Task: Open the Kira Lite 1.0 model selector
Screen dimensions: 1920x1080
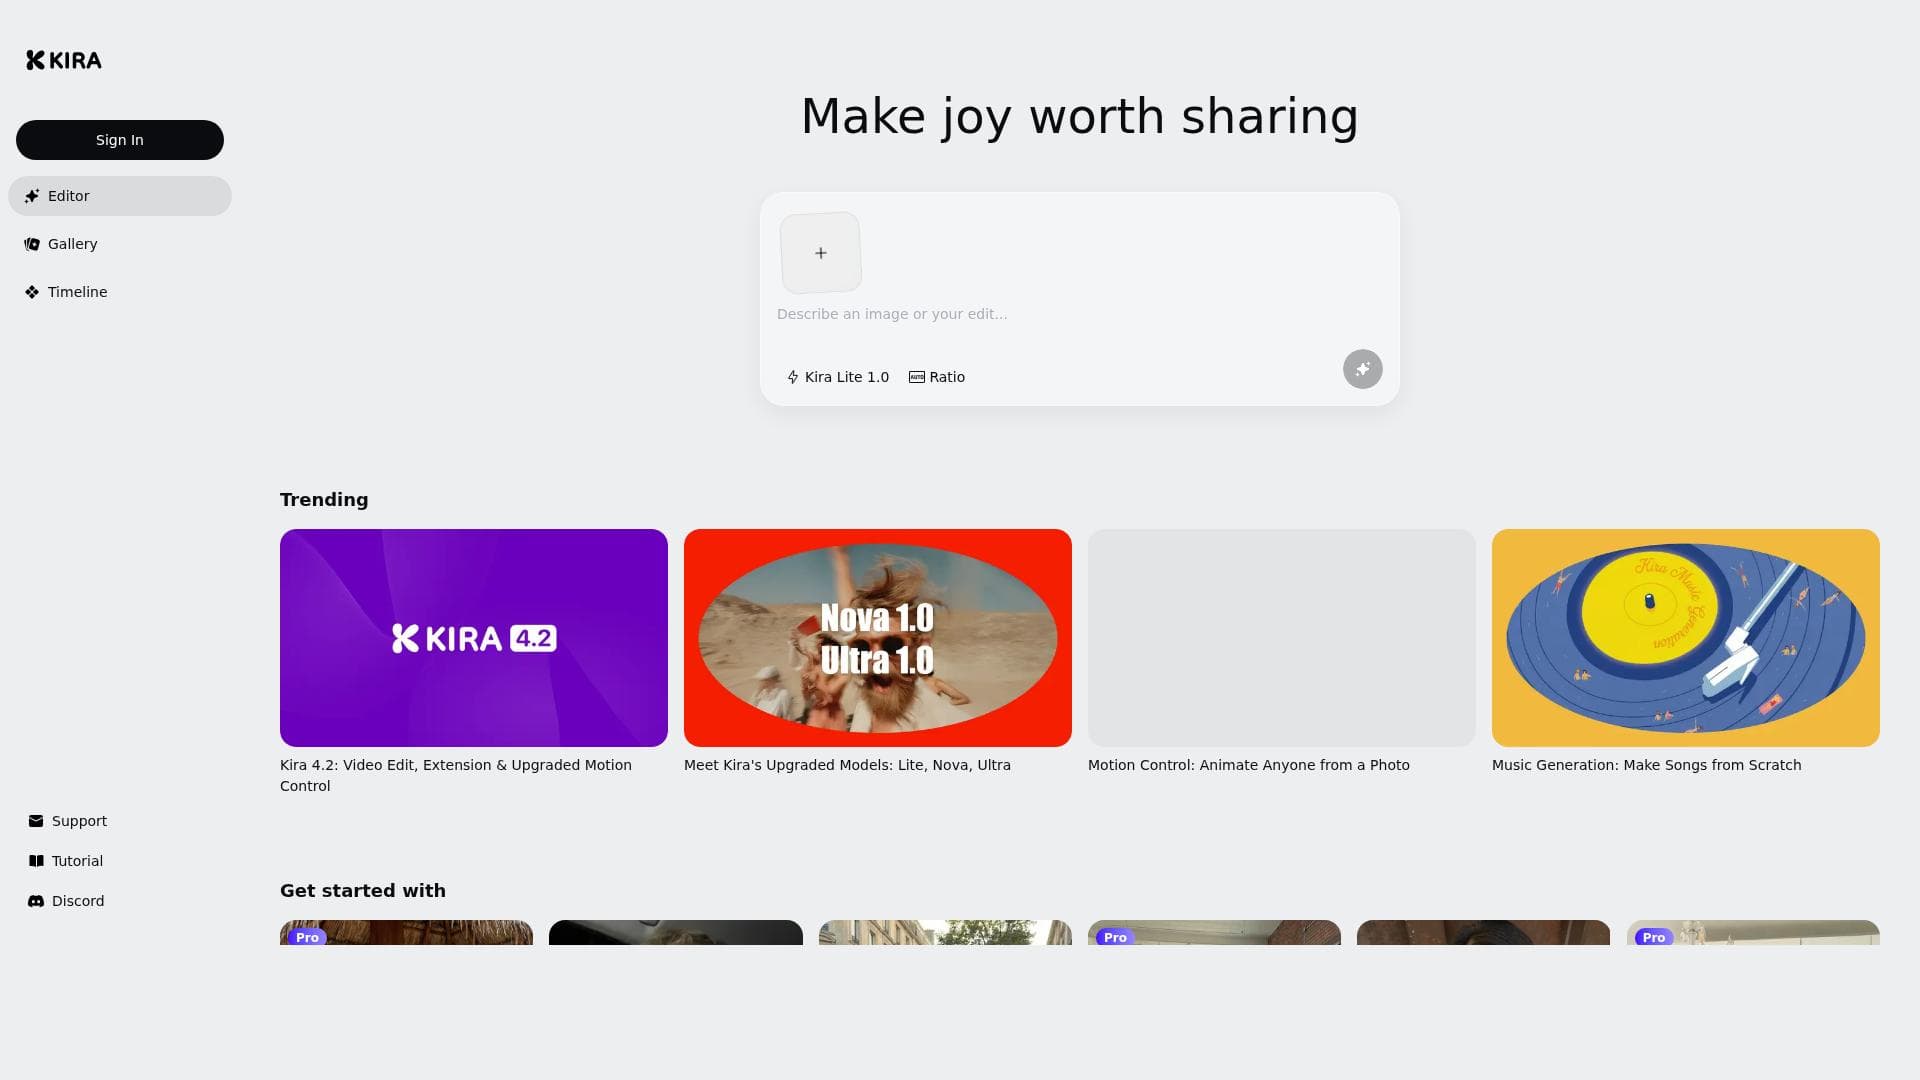Action: pos(838,377)
